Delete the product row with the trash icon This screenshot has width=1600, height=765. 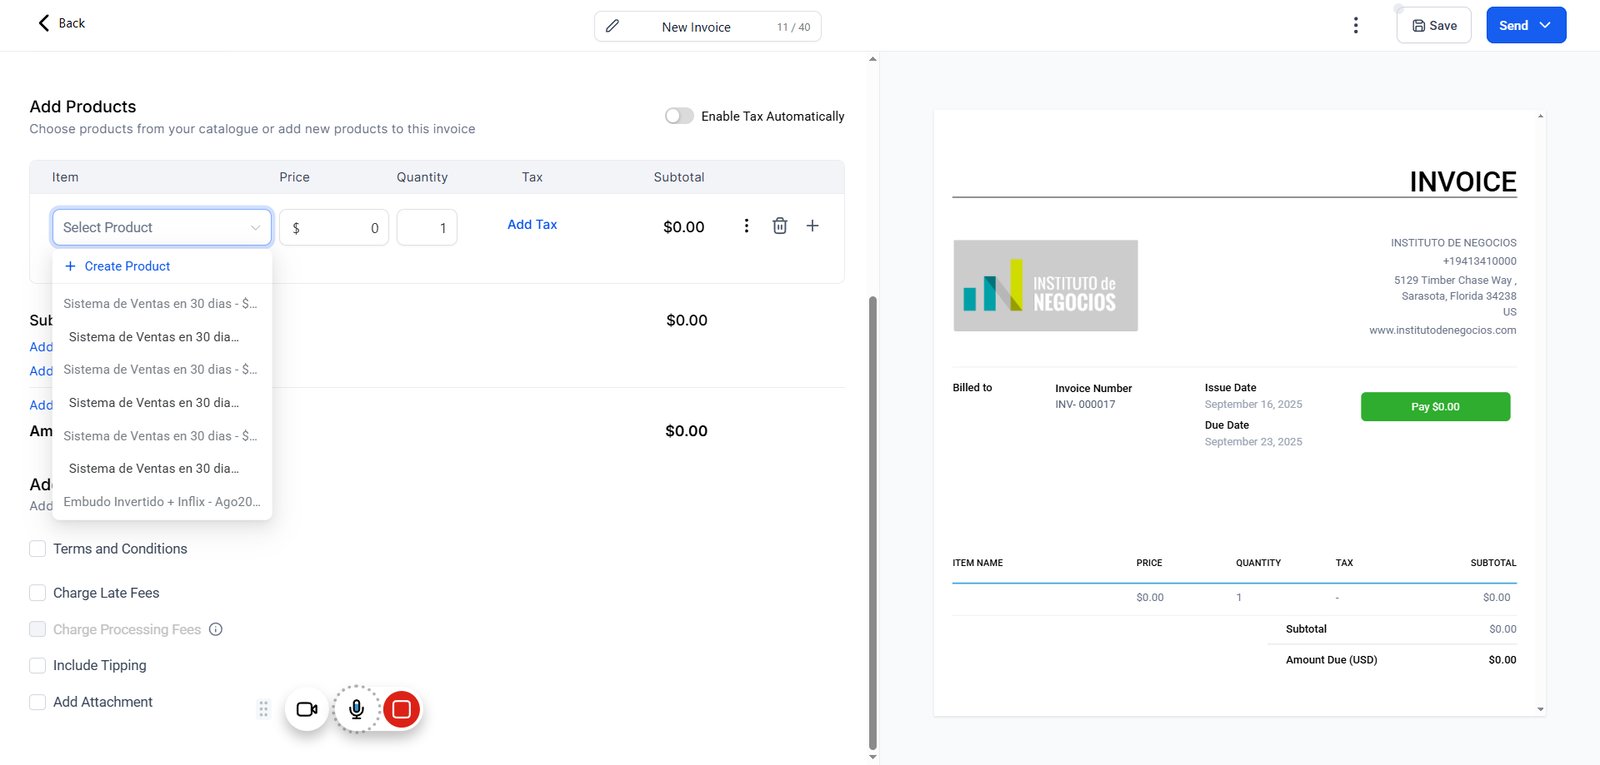click(x=780, y=226)
